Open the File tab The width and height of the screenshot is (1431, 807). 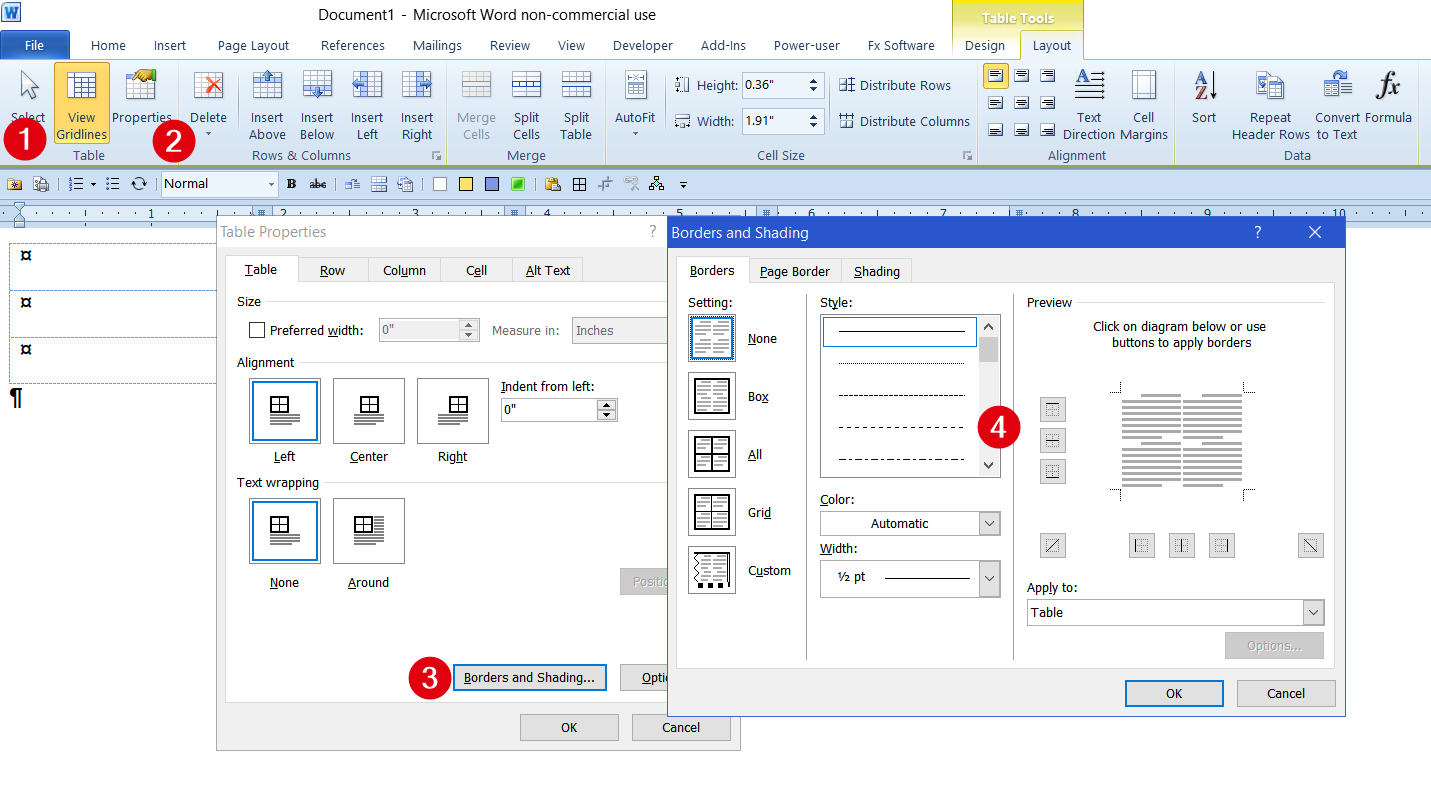[35, 45]
